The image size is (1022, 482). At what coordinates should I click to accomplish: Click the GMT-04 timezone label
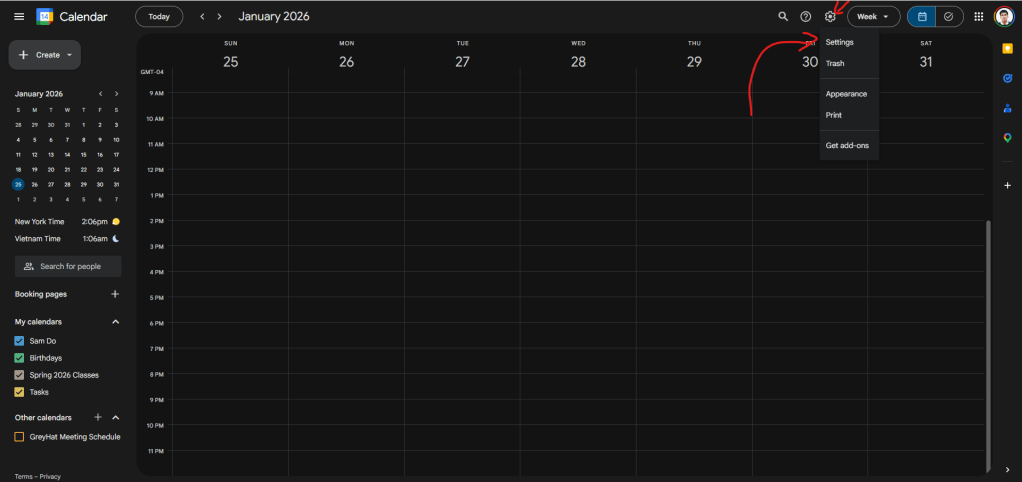click(152, 72)
